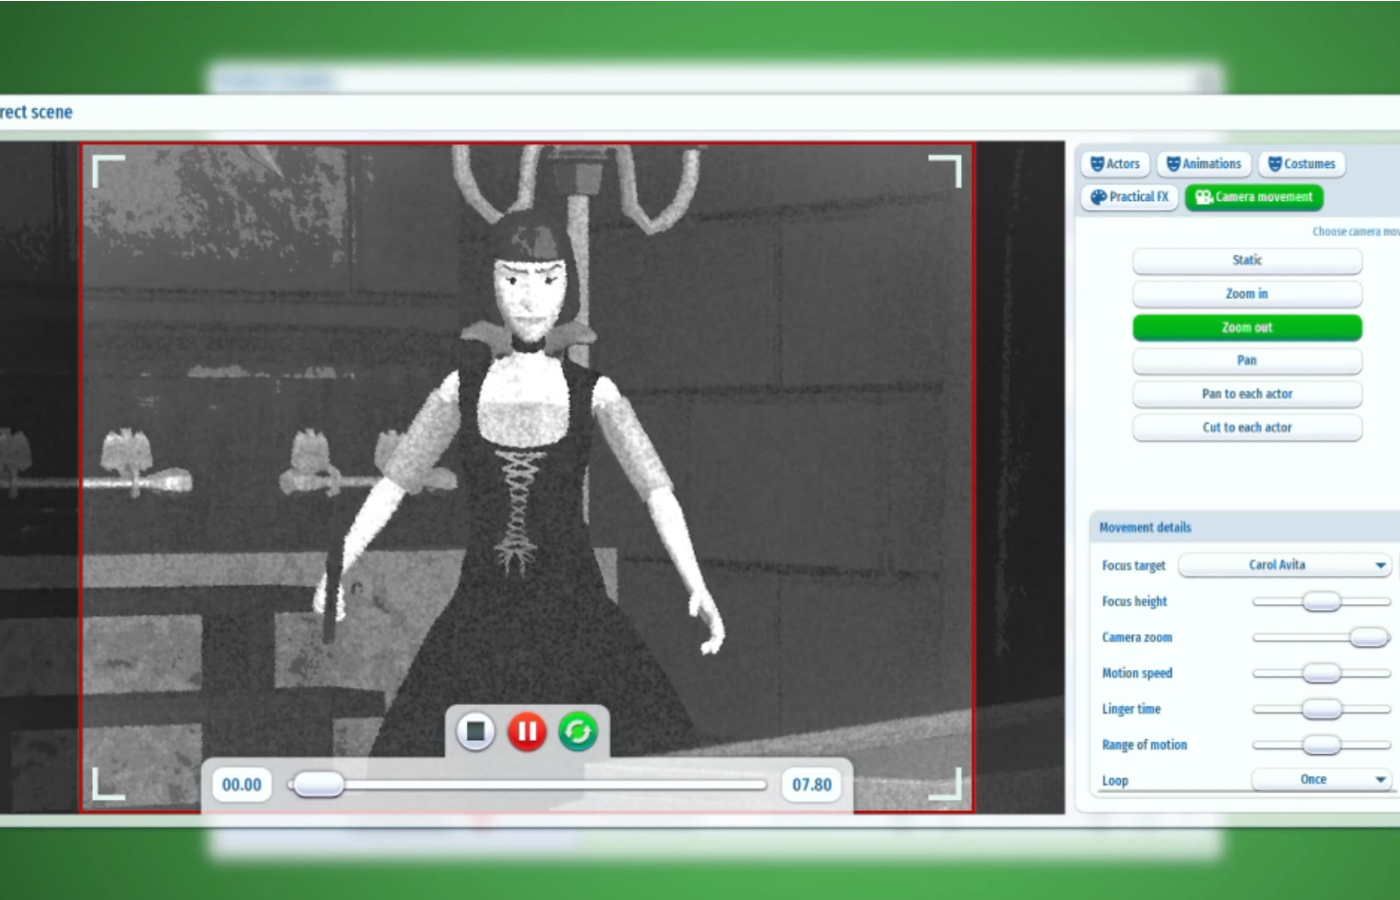Image resolution: width=1400 pixels, height=900 pixels.
Task: Click the playback timeline scrubber handle
Action: coord(318,785)
